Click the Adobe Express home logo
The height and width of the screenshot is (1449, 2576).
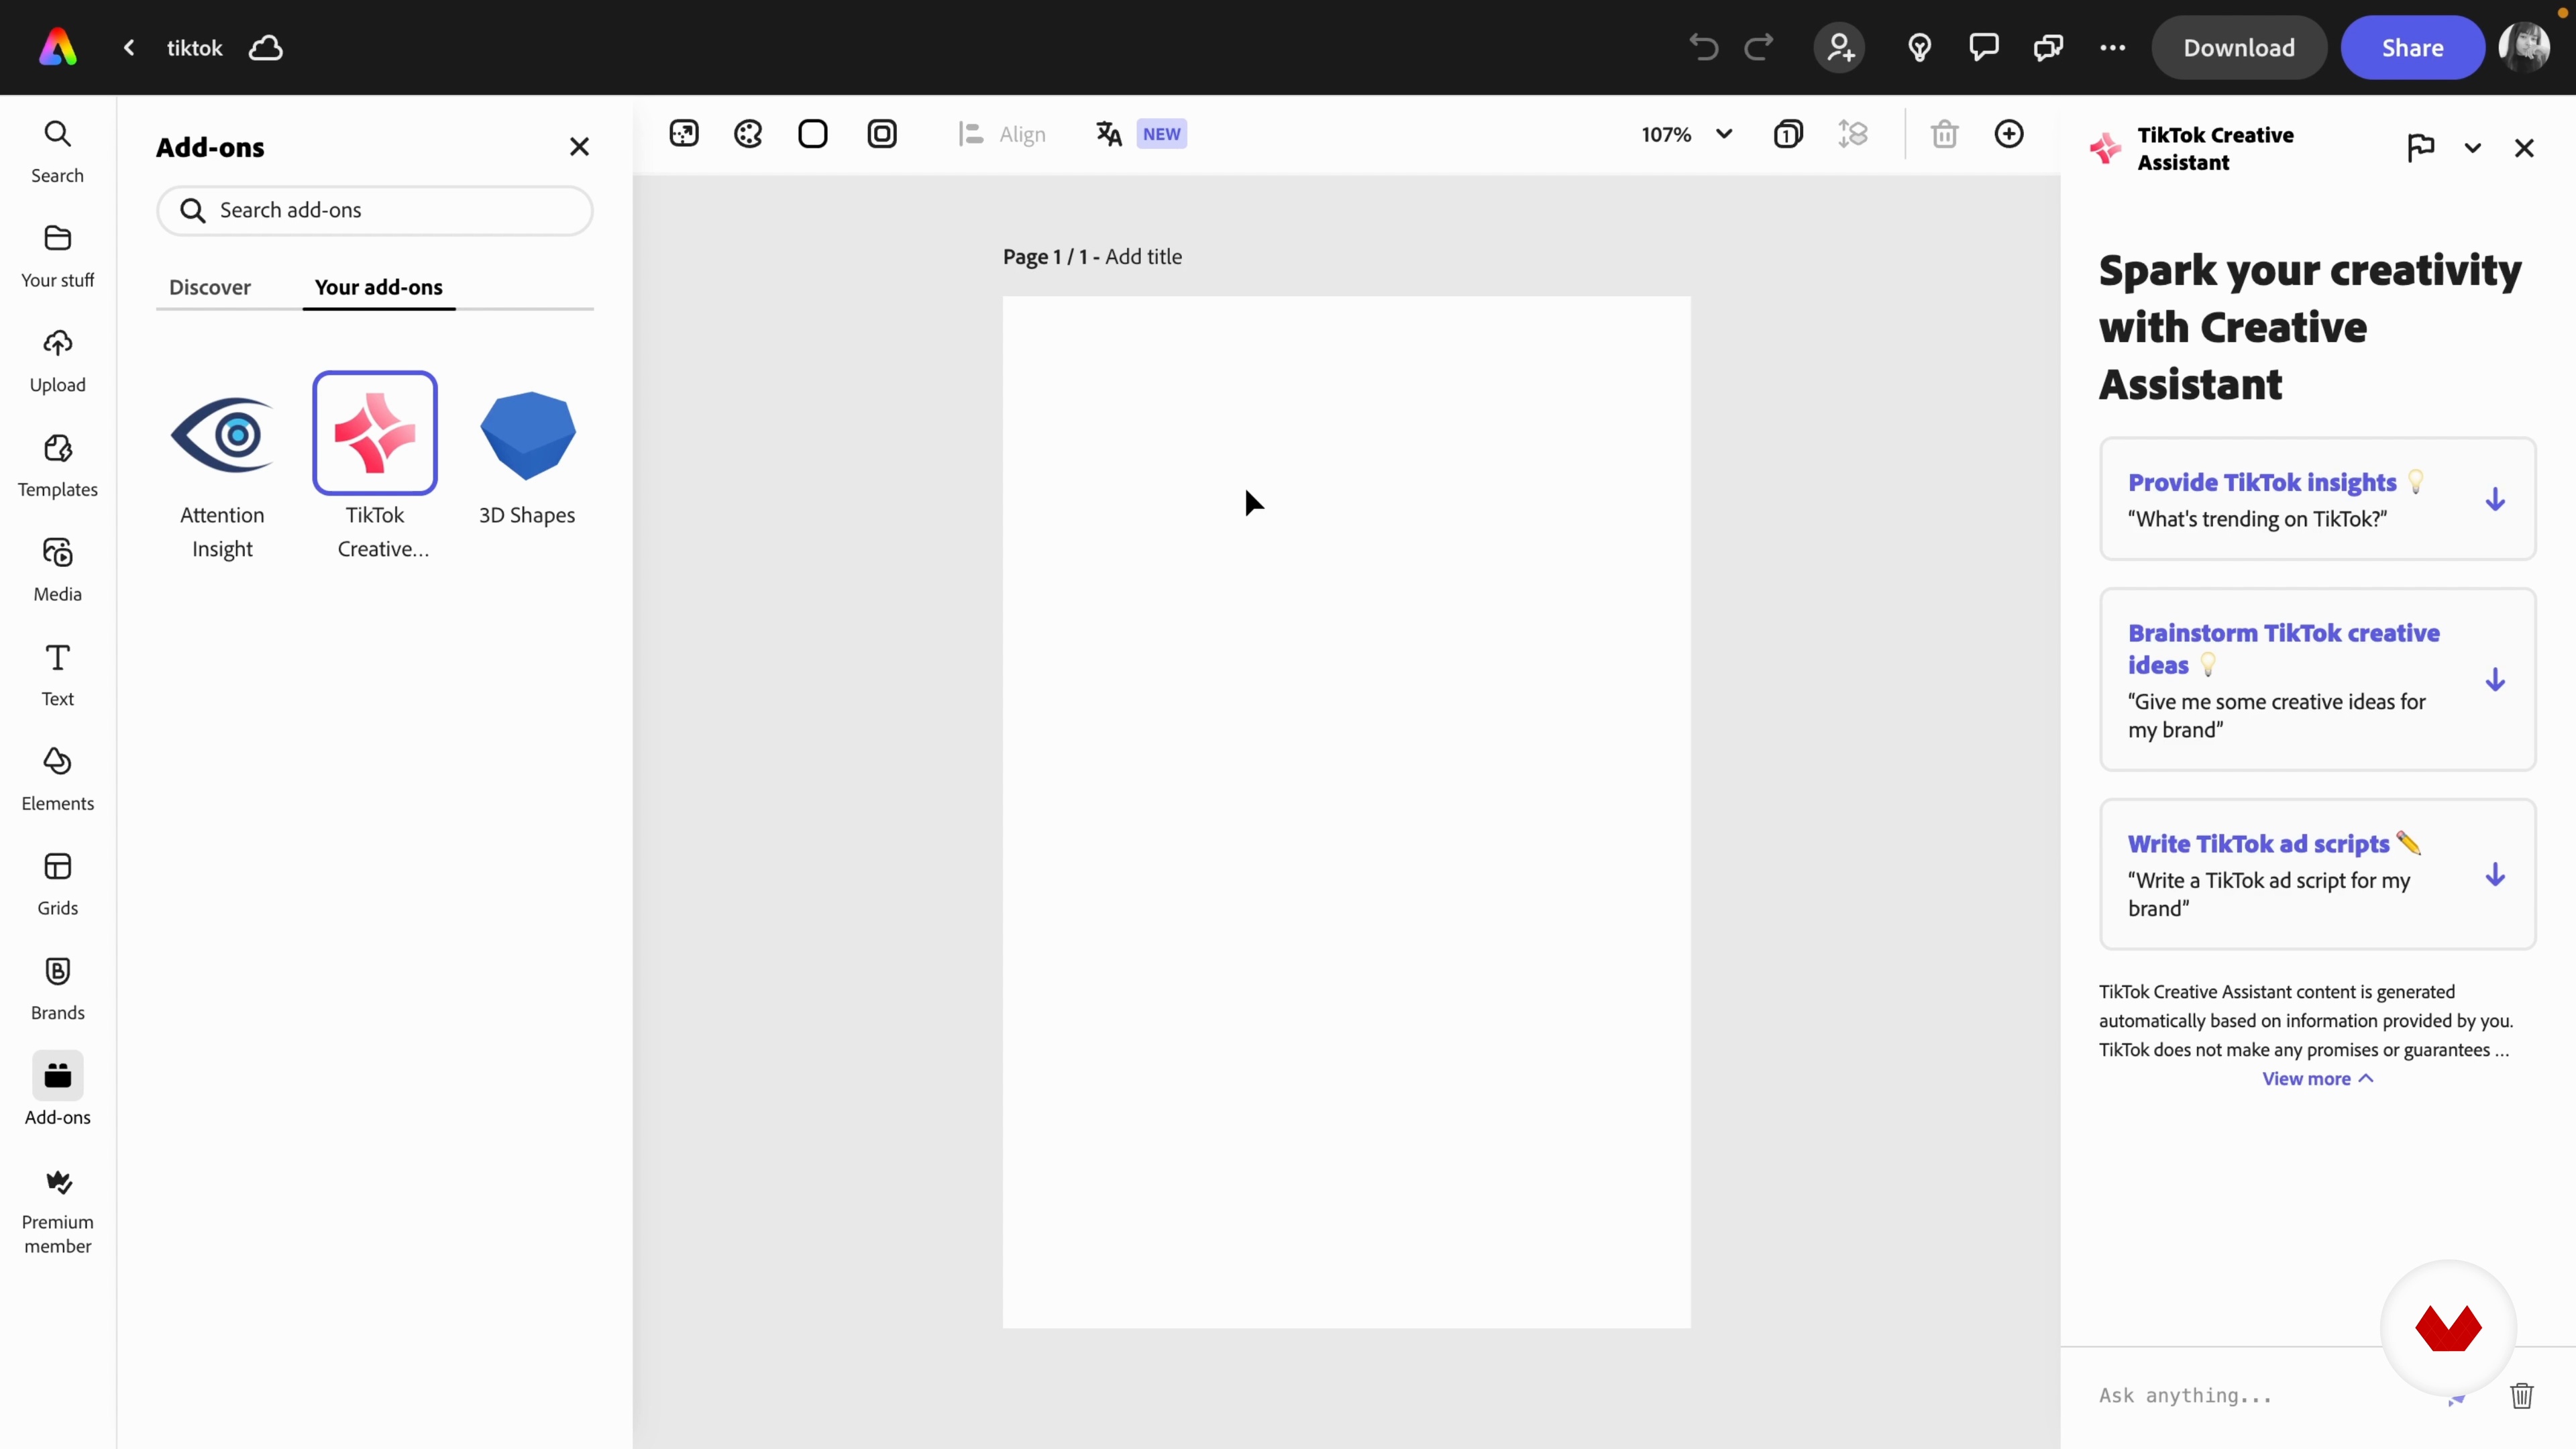[58, 47]
